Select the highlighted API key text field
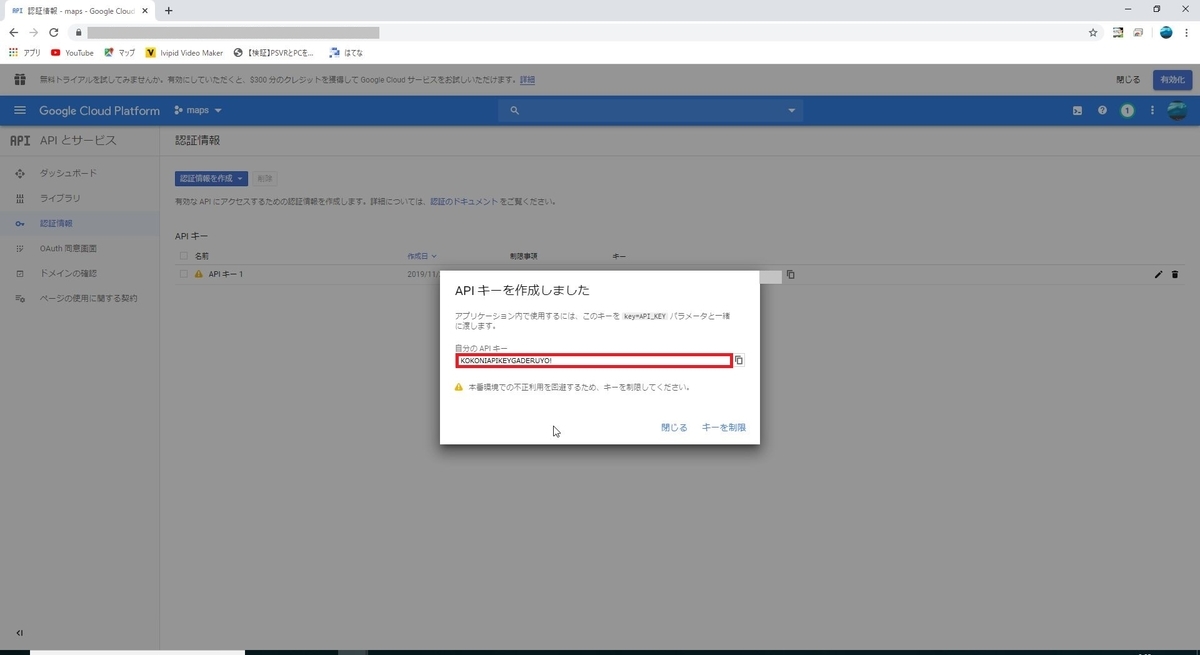The image size is (1200, 655). pos(594,360)
